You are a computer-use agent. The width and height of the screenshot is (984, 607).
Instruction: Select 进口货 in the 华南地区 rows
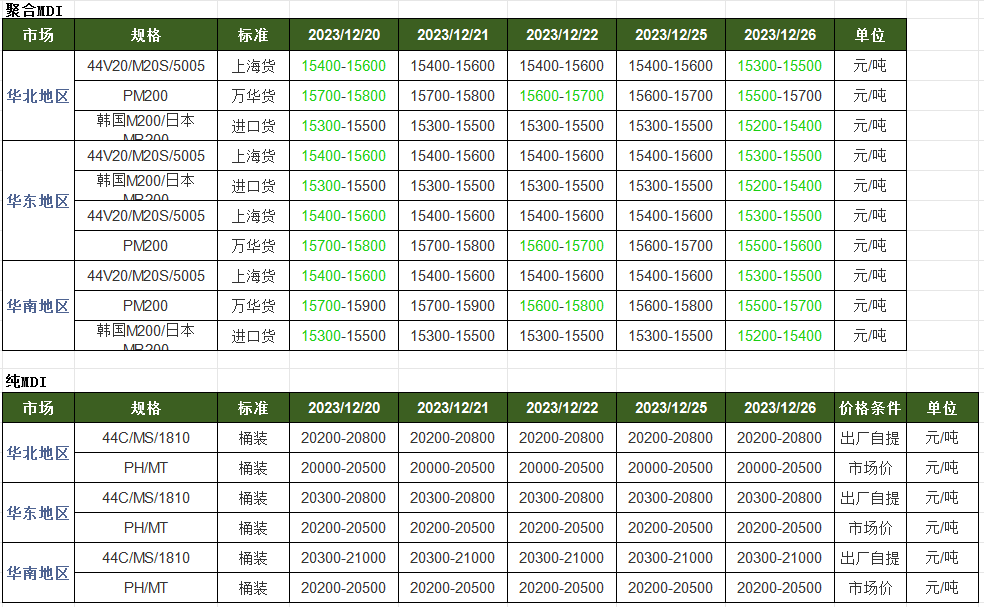tap(254, 336)
